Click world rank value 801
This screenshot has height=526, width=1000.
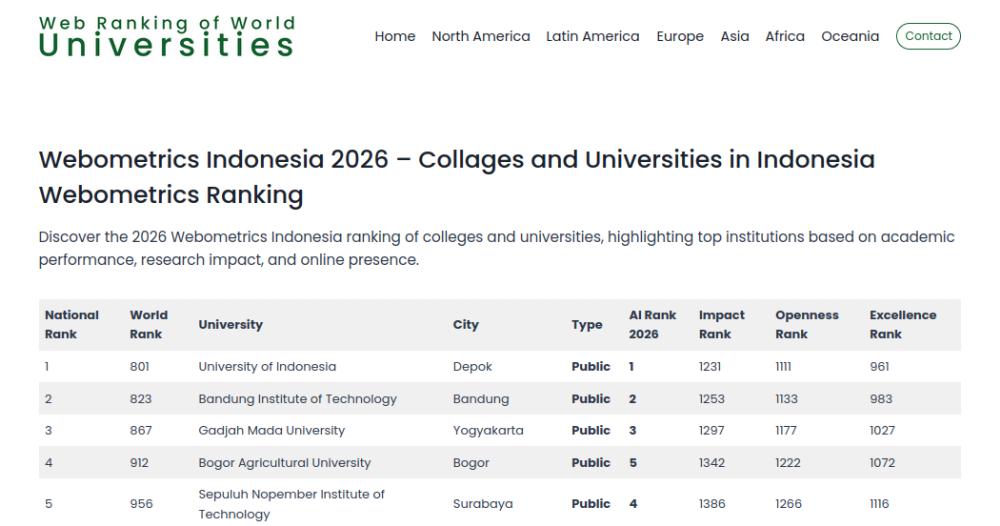[140, 367]
